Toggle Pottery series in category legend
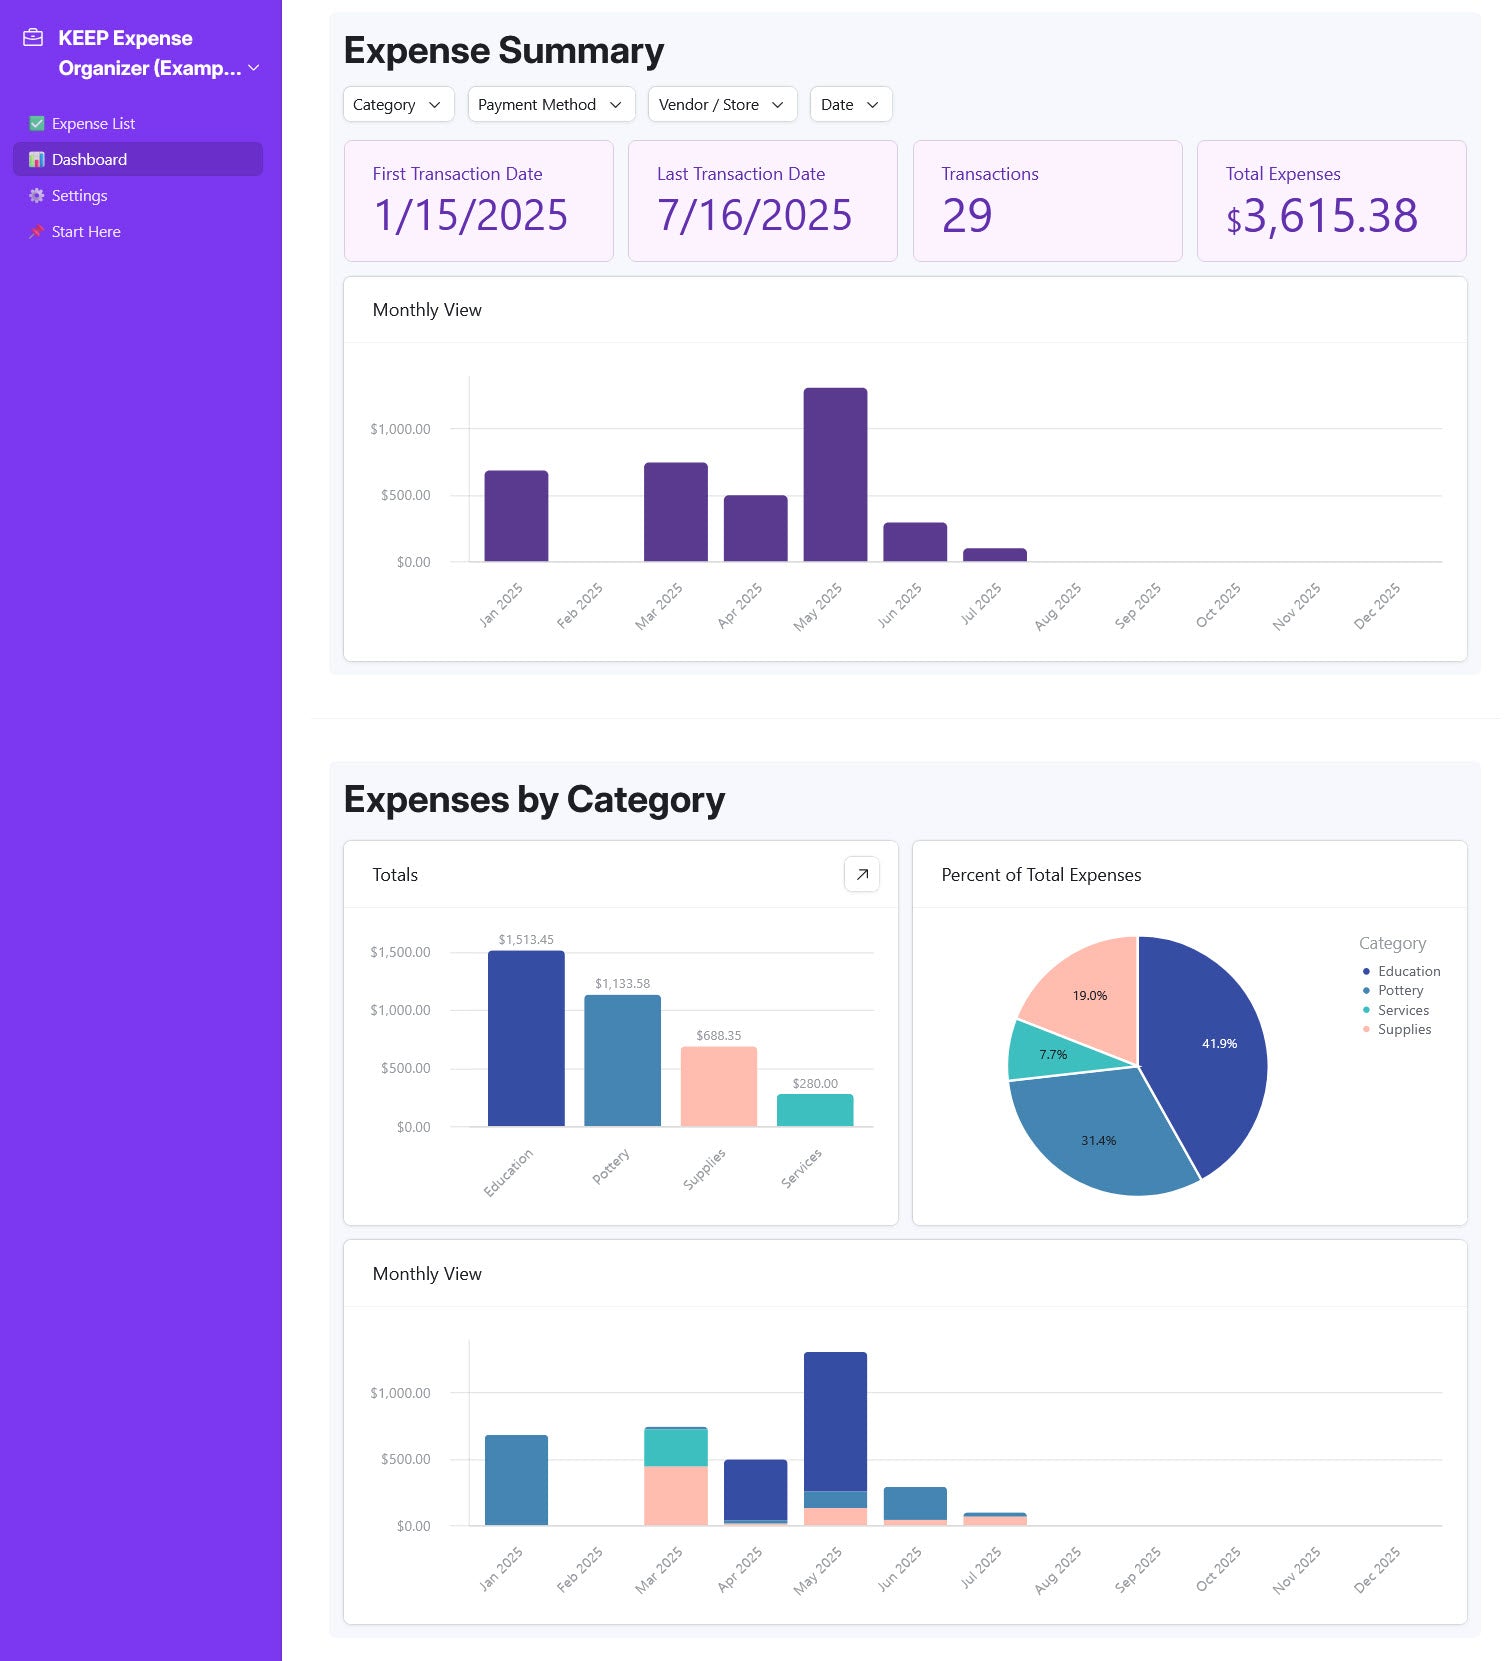Image resolution: width=1511 pixels, height=1661 pixels. pos(1399,990)
